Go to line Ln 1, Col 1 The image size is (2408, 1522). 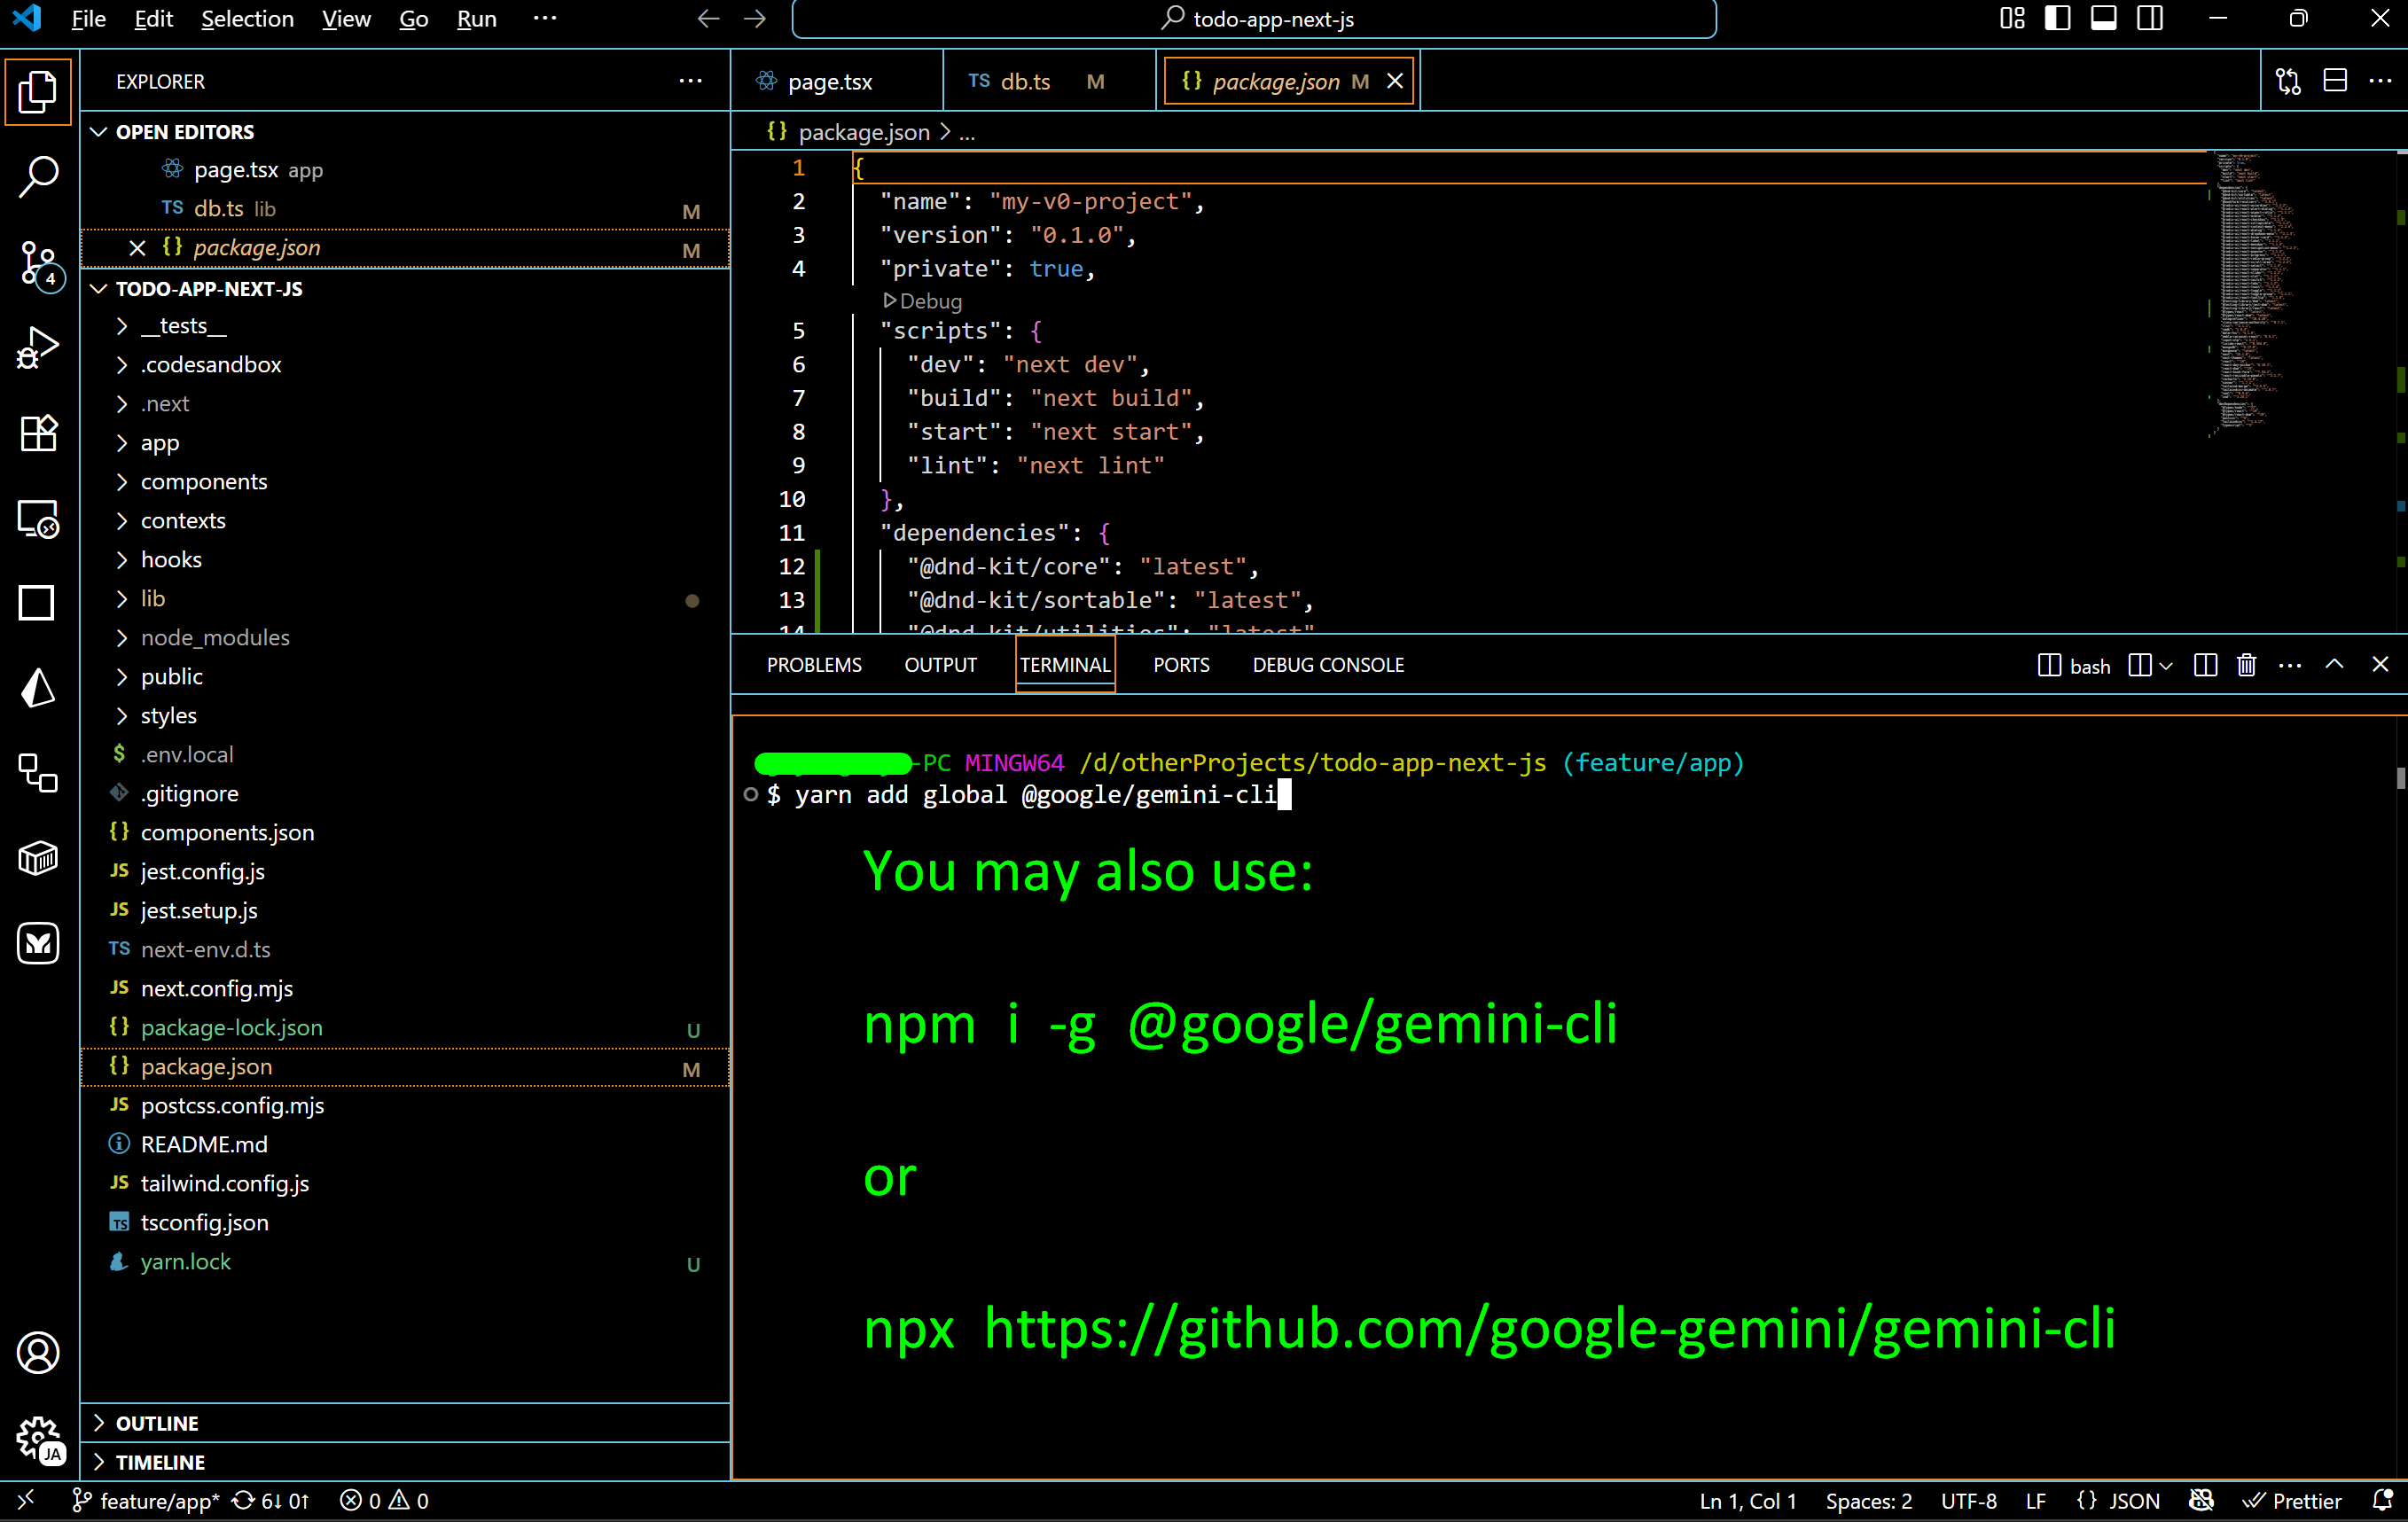[1748, 1500]
